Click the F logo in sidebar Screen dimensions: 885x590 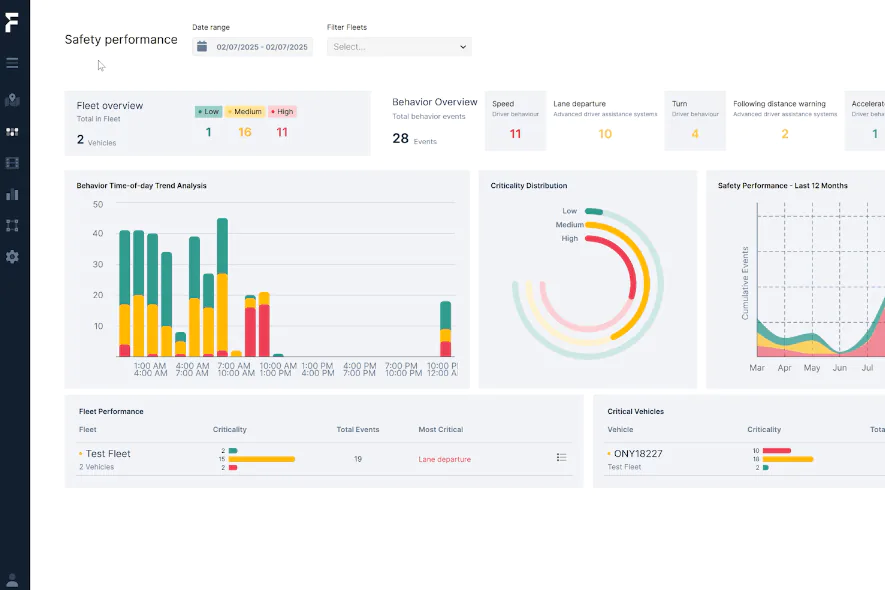click(x=12, y=22)
